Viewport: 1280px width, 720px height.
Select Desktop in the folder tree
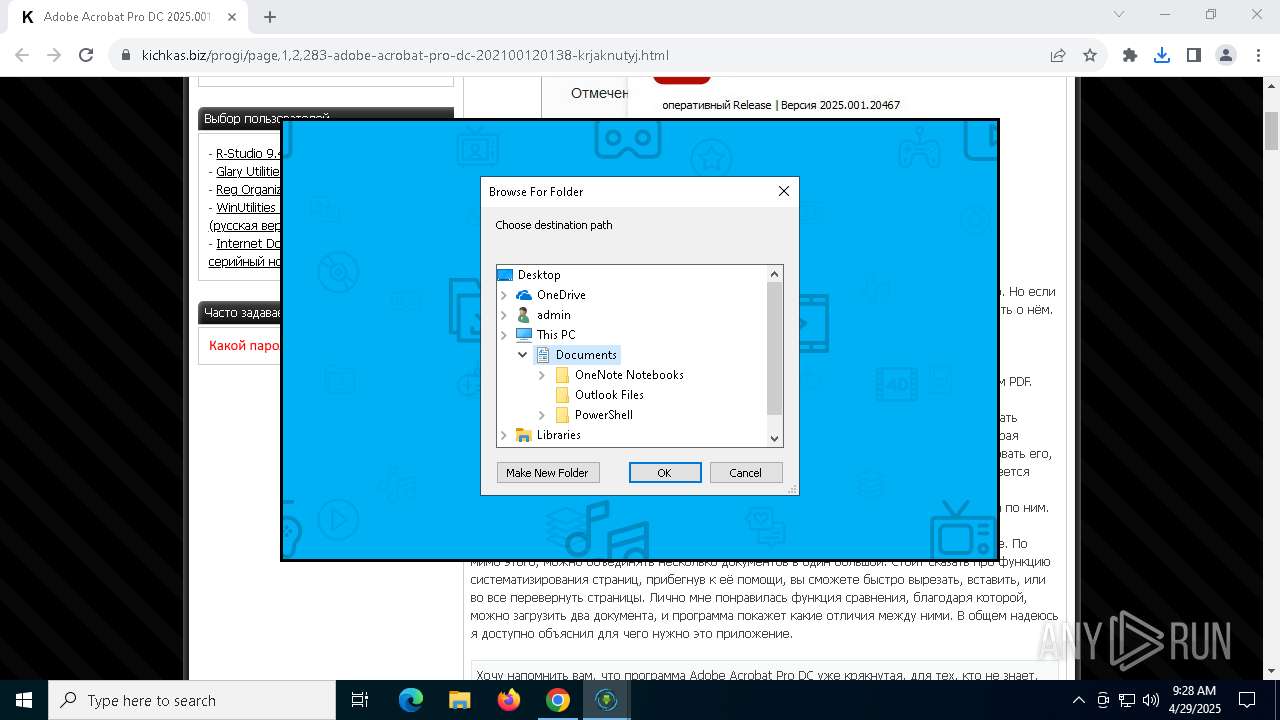tap(539, 275)
